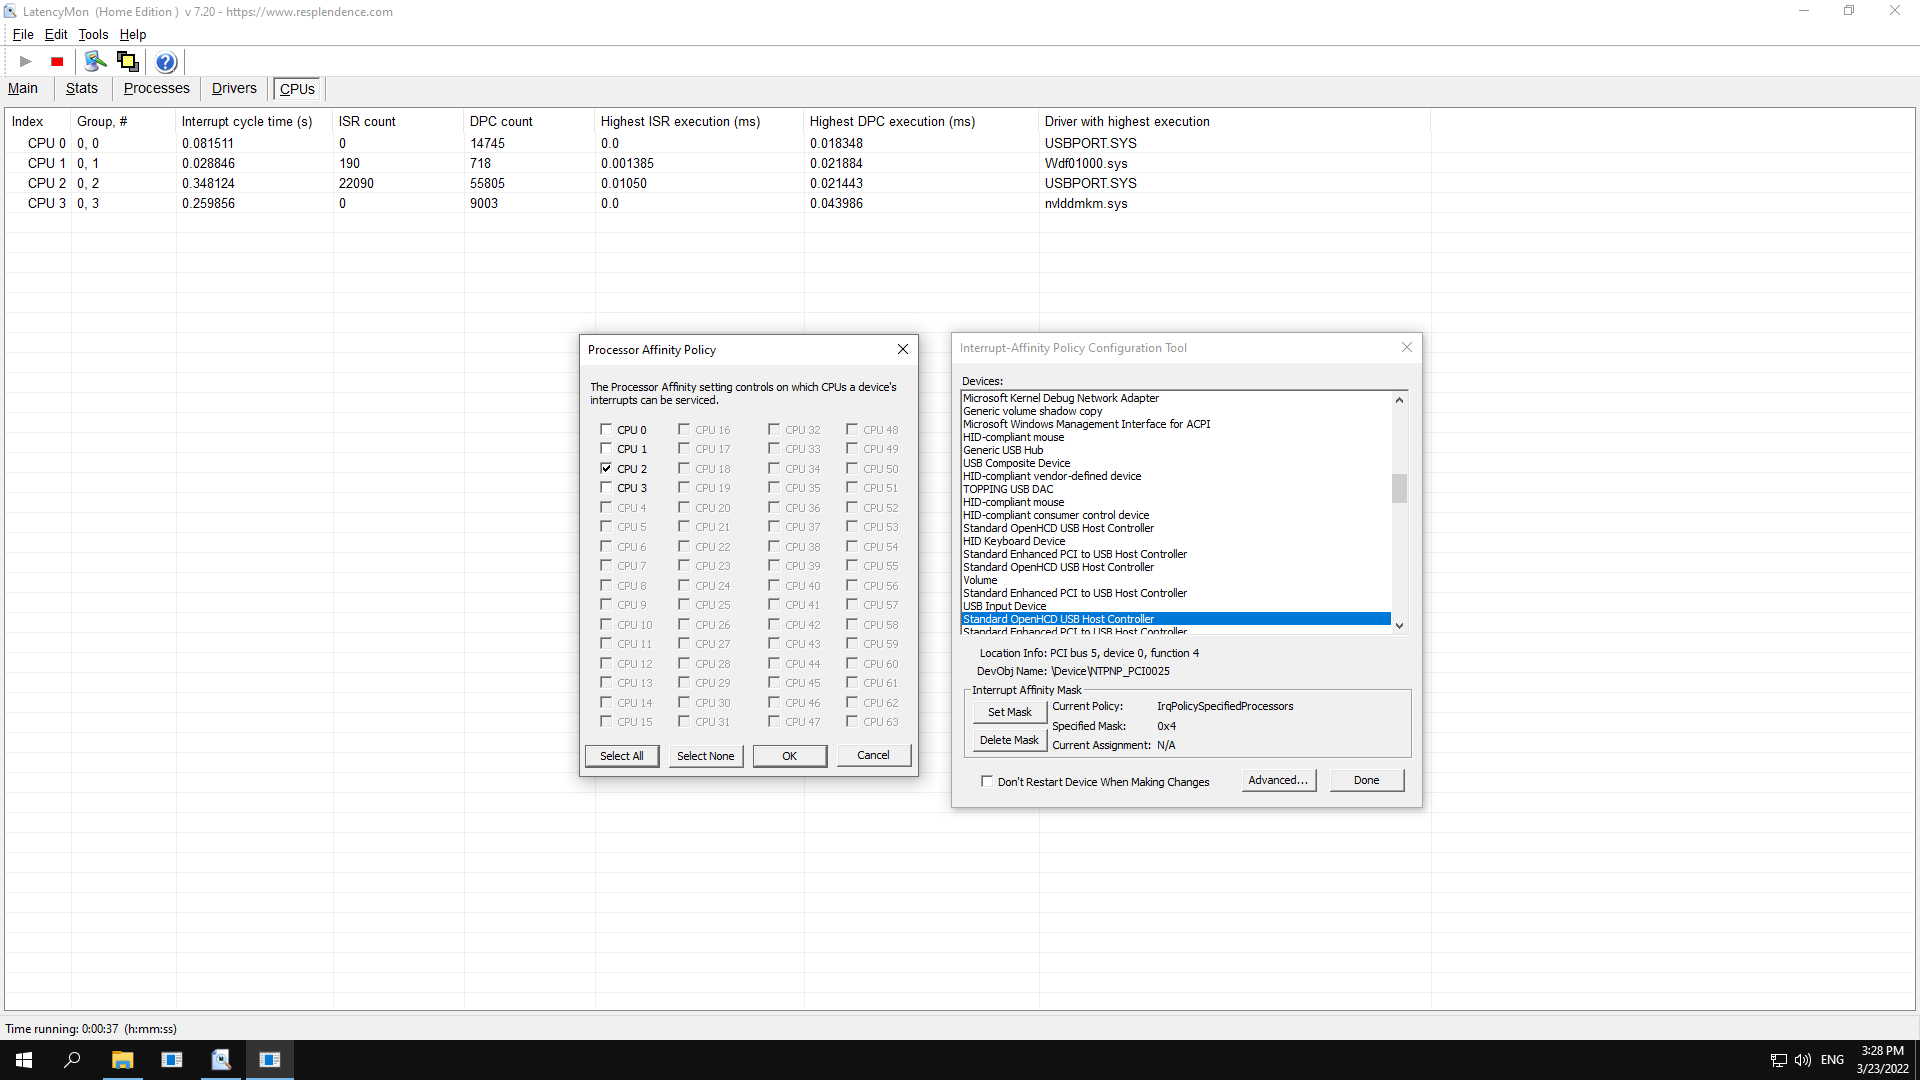This screenshot has height=1080, width=1920.
Task: Switch to the Processes tab
Action: pos(157,88)
